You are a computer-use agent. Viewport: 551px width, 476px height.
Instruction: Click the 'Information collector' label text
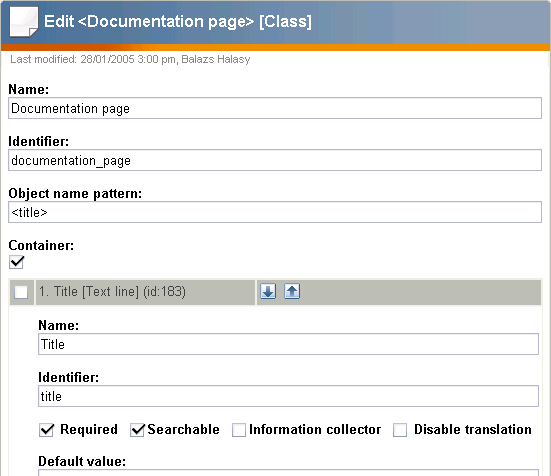pos(315,430)
